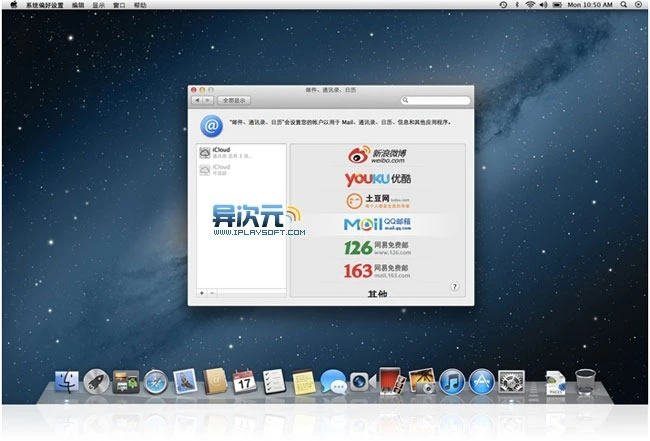The height and width of the screenshot is (441, 650).
Task: Choose the Youku 优酷 account type
Action: coord(378,179)
